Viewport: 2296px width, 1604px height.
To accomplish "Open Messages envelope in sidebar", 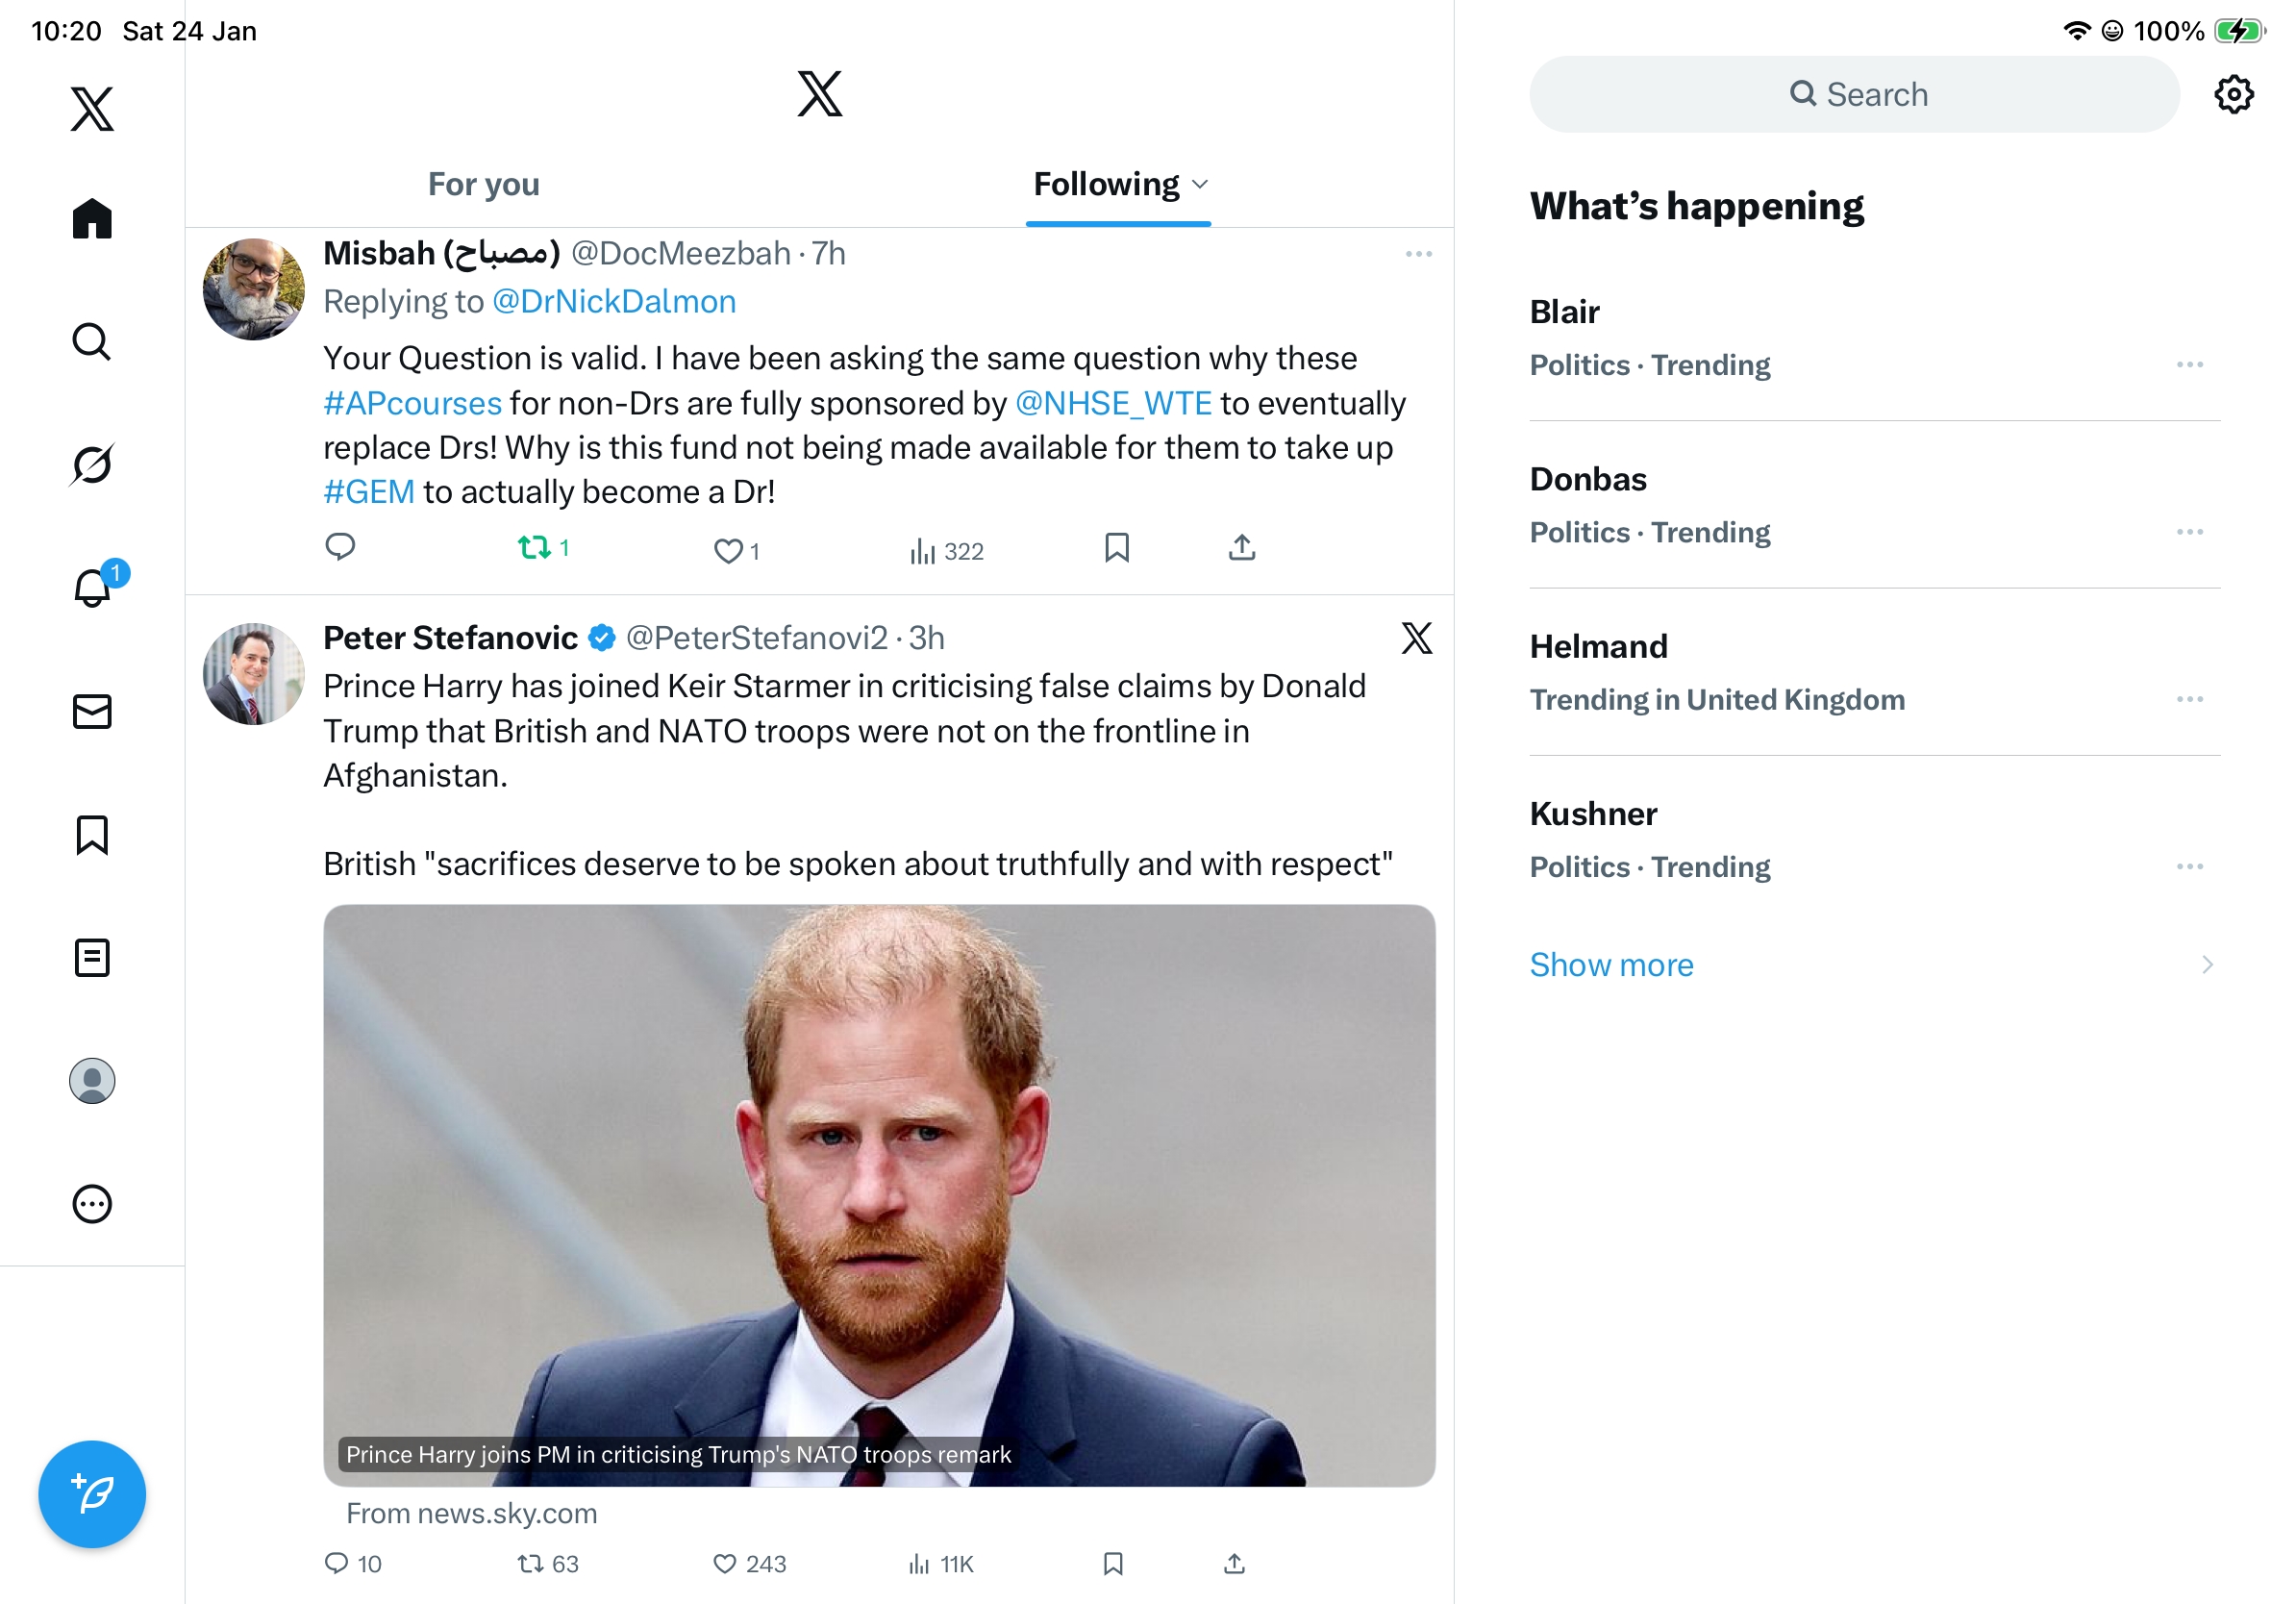I will tap(92, 711).
